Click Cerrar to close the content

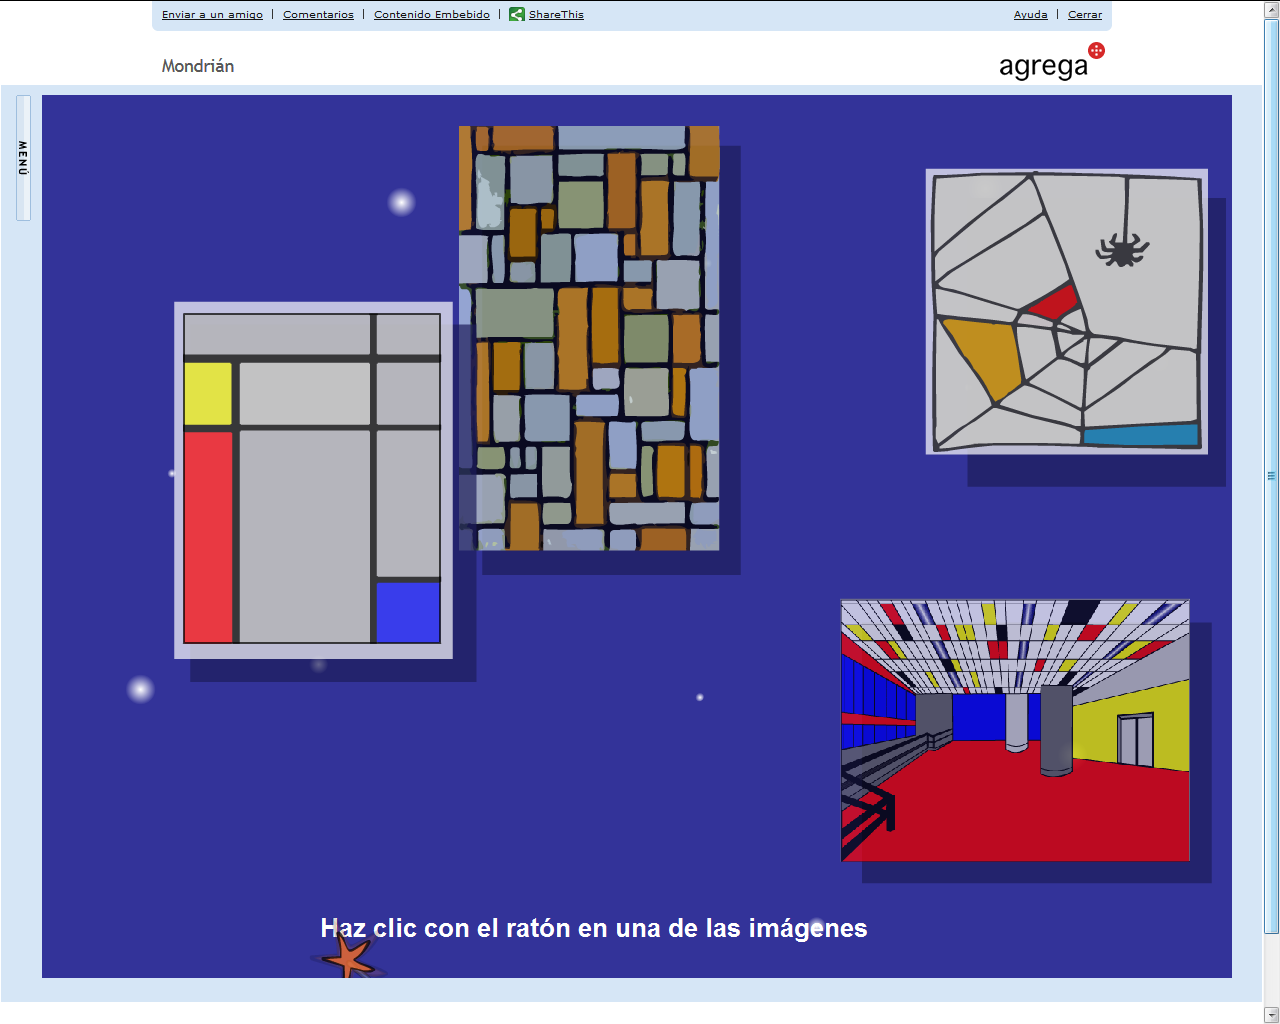(1085, 15)
